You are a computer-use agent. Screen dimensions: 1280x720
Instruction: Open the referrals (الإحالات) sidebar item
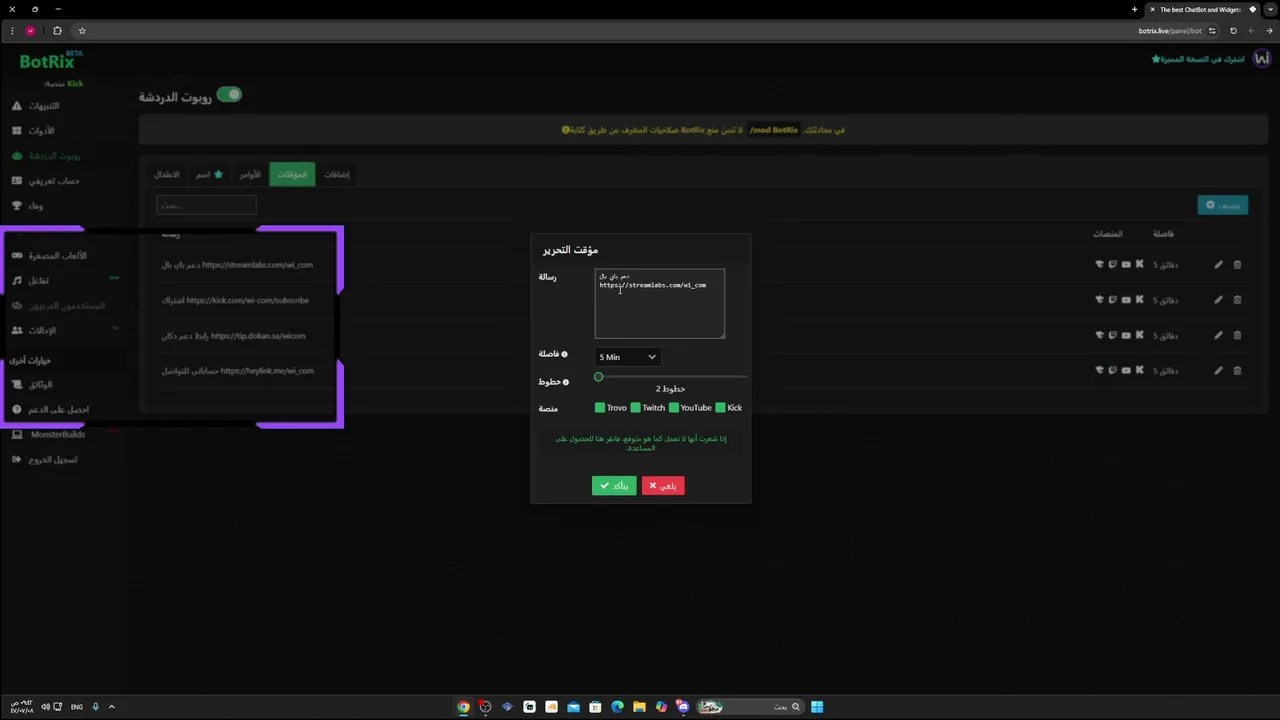click(34, 331)
